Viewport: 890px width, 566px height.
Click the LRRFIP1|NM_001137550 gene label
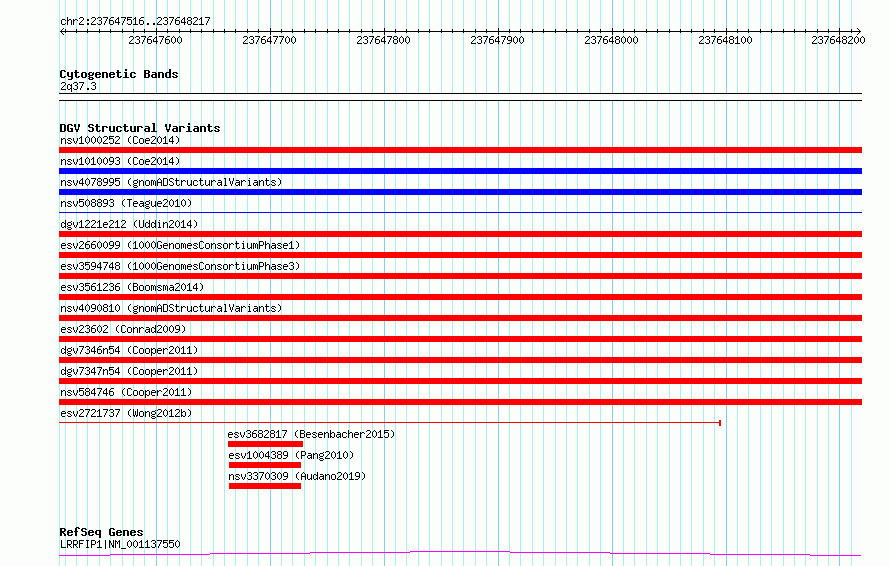[x=120, y=544]
